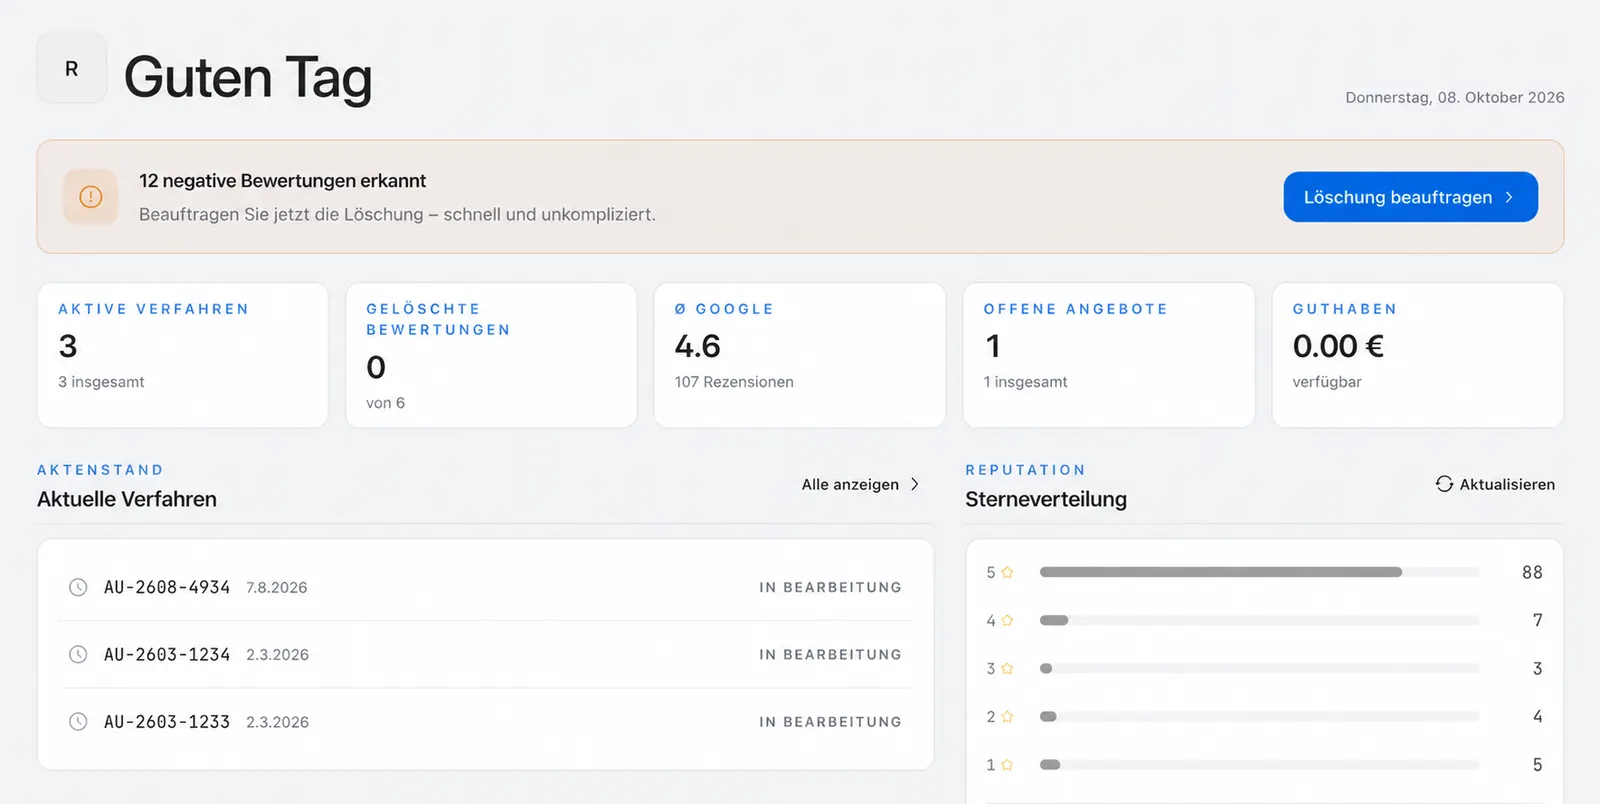
Task: Click the Sterneverteilung heading
Action: point(1046,499)
